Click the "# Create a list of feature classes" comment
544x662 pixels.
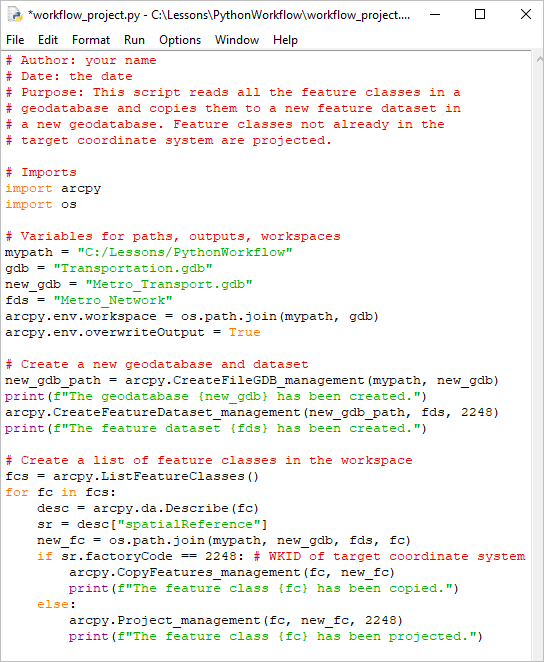[208, 461]
